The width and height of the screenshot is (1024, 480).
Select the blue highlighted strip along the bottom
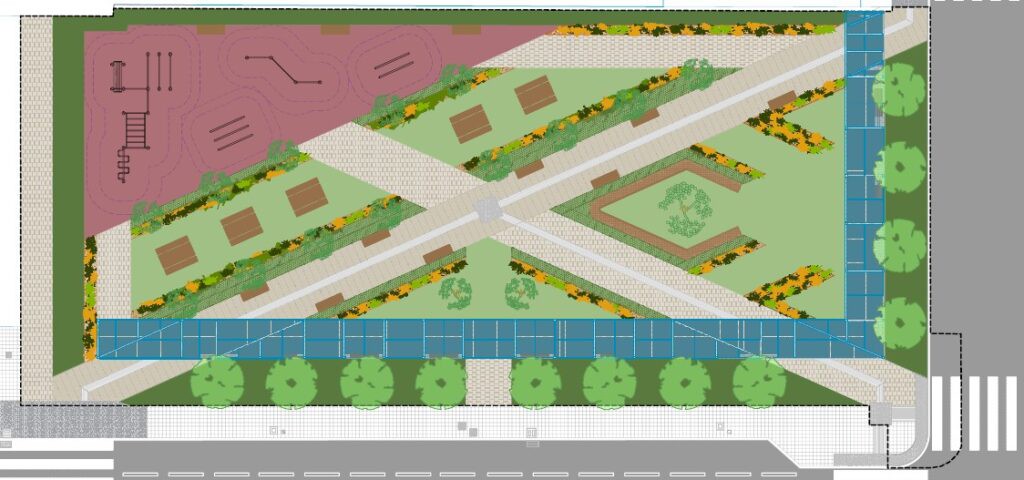pyautogui.click(x=470, y=339)
